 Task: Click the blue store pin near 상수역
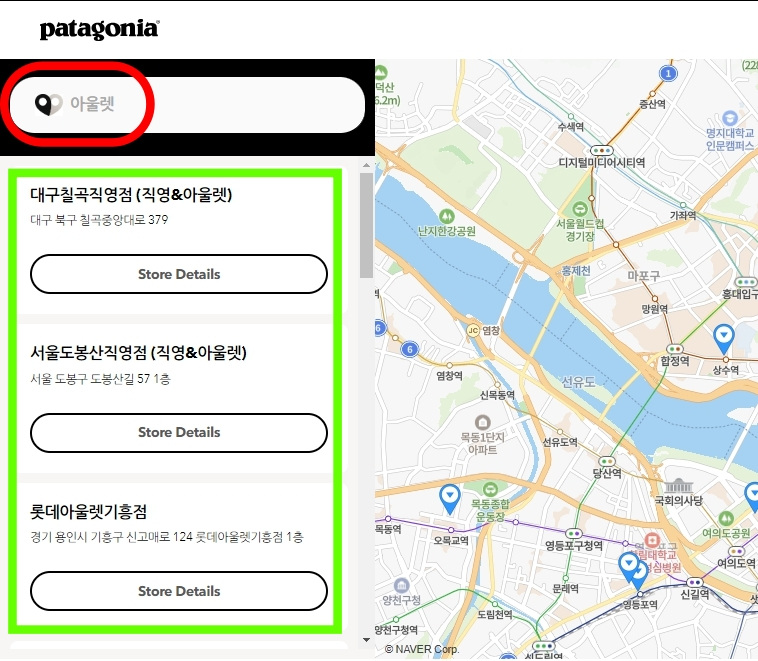click(x=724, y=339)
